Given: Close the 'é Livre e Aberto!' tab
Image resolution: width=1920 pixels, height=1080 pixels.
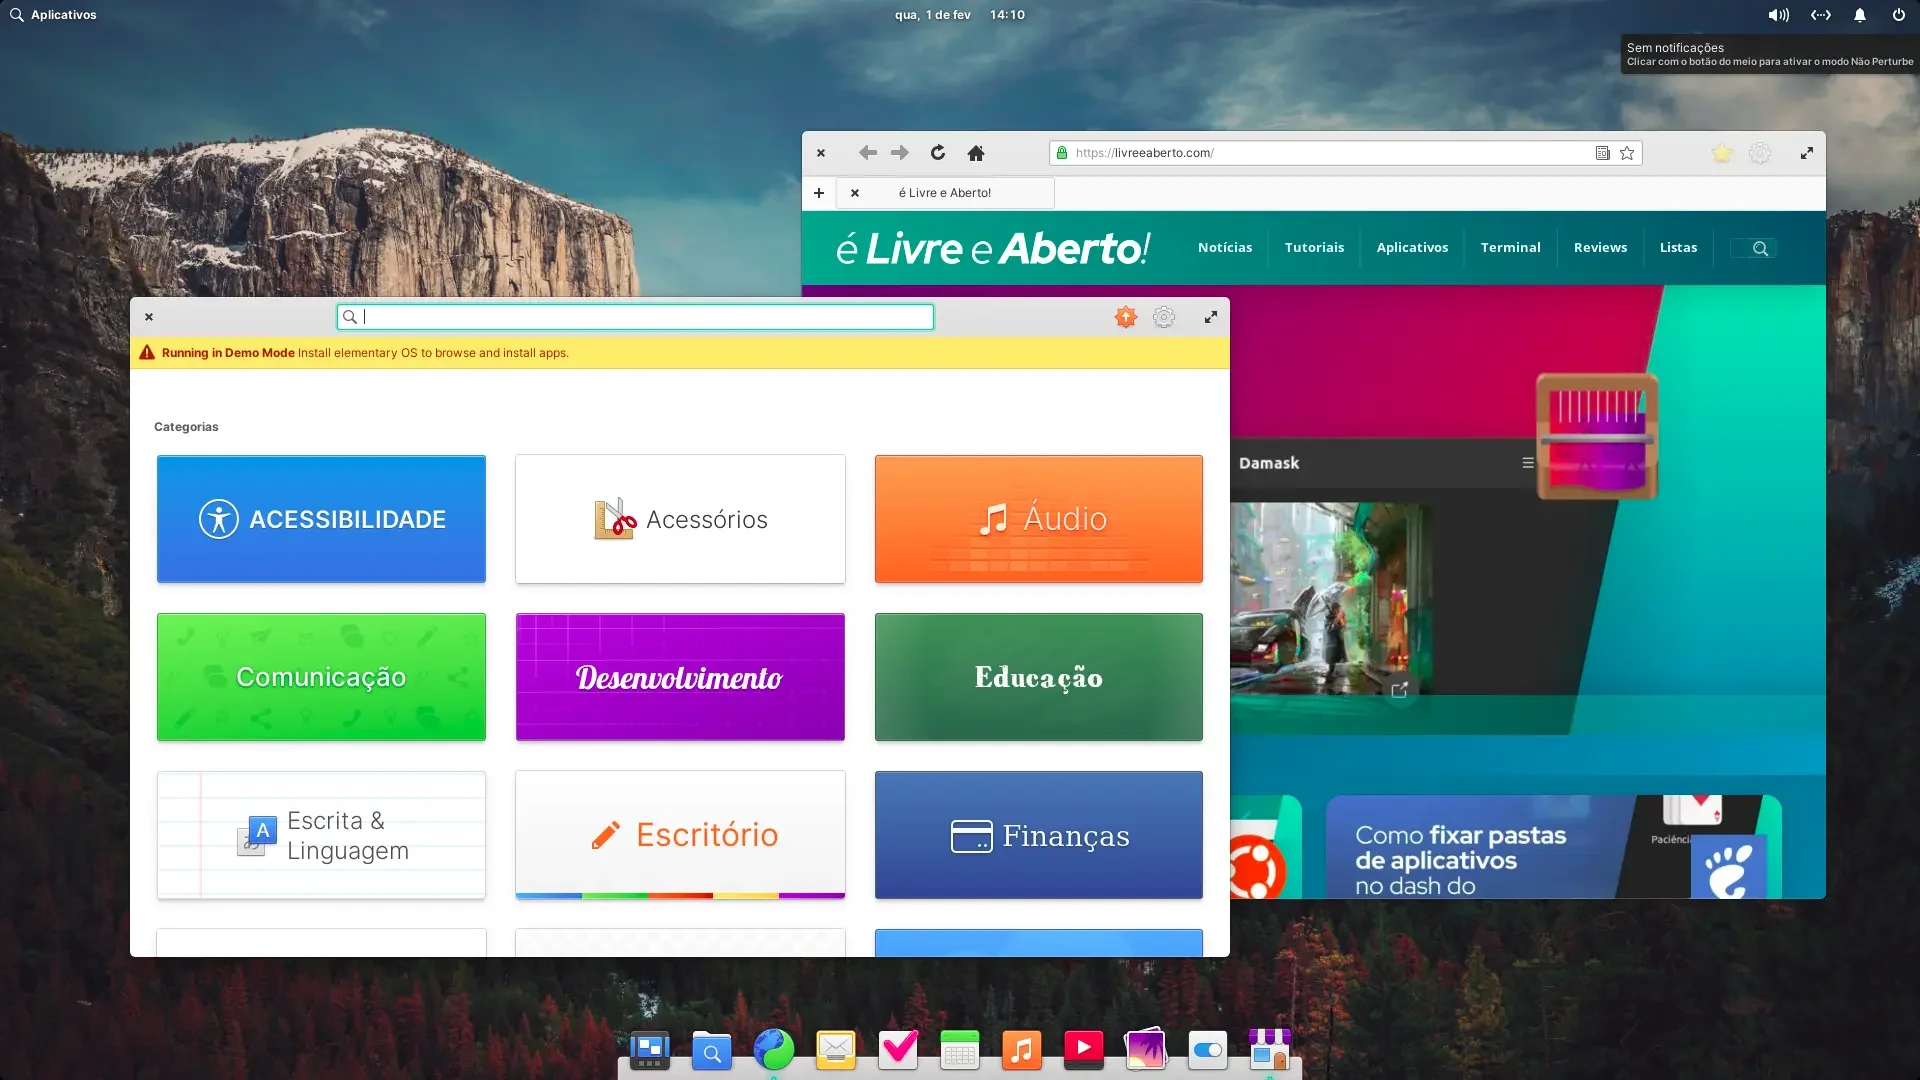Looking at the screenshot, I should click(855, 193).
